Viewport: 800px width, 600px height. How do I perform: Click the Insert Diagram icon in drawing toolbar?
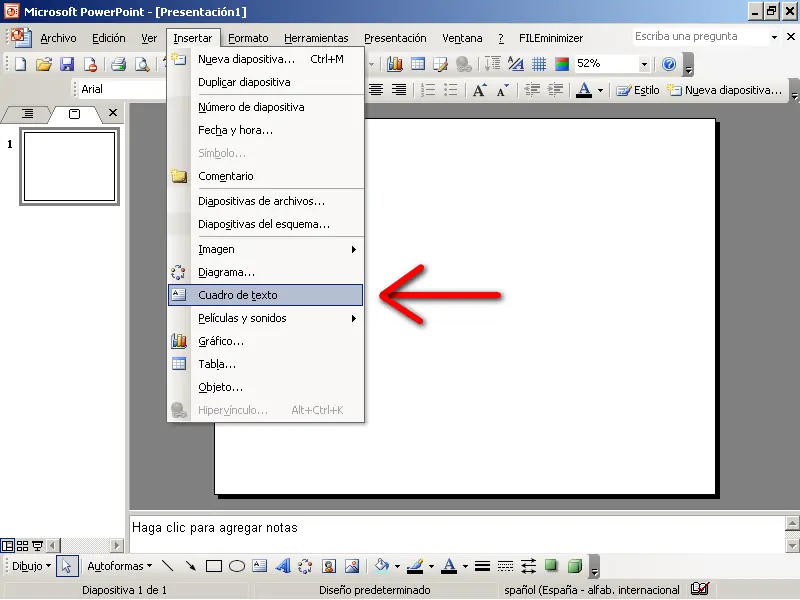[x=305, y=566]
